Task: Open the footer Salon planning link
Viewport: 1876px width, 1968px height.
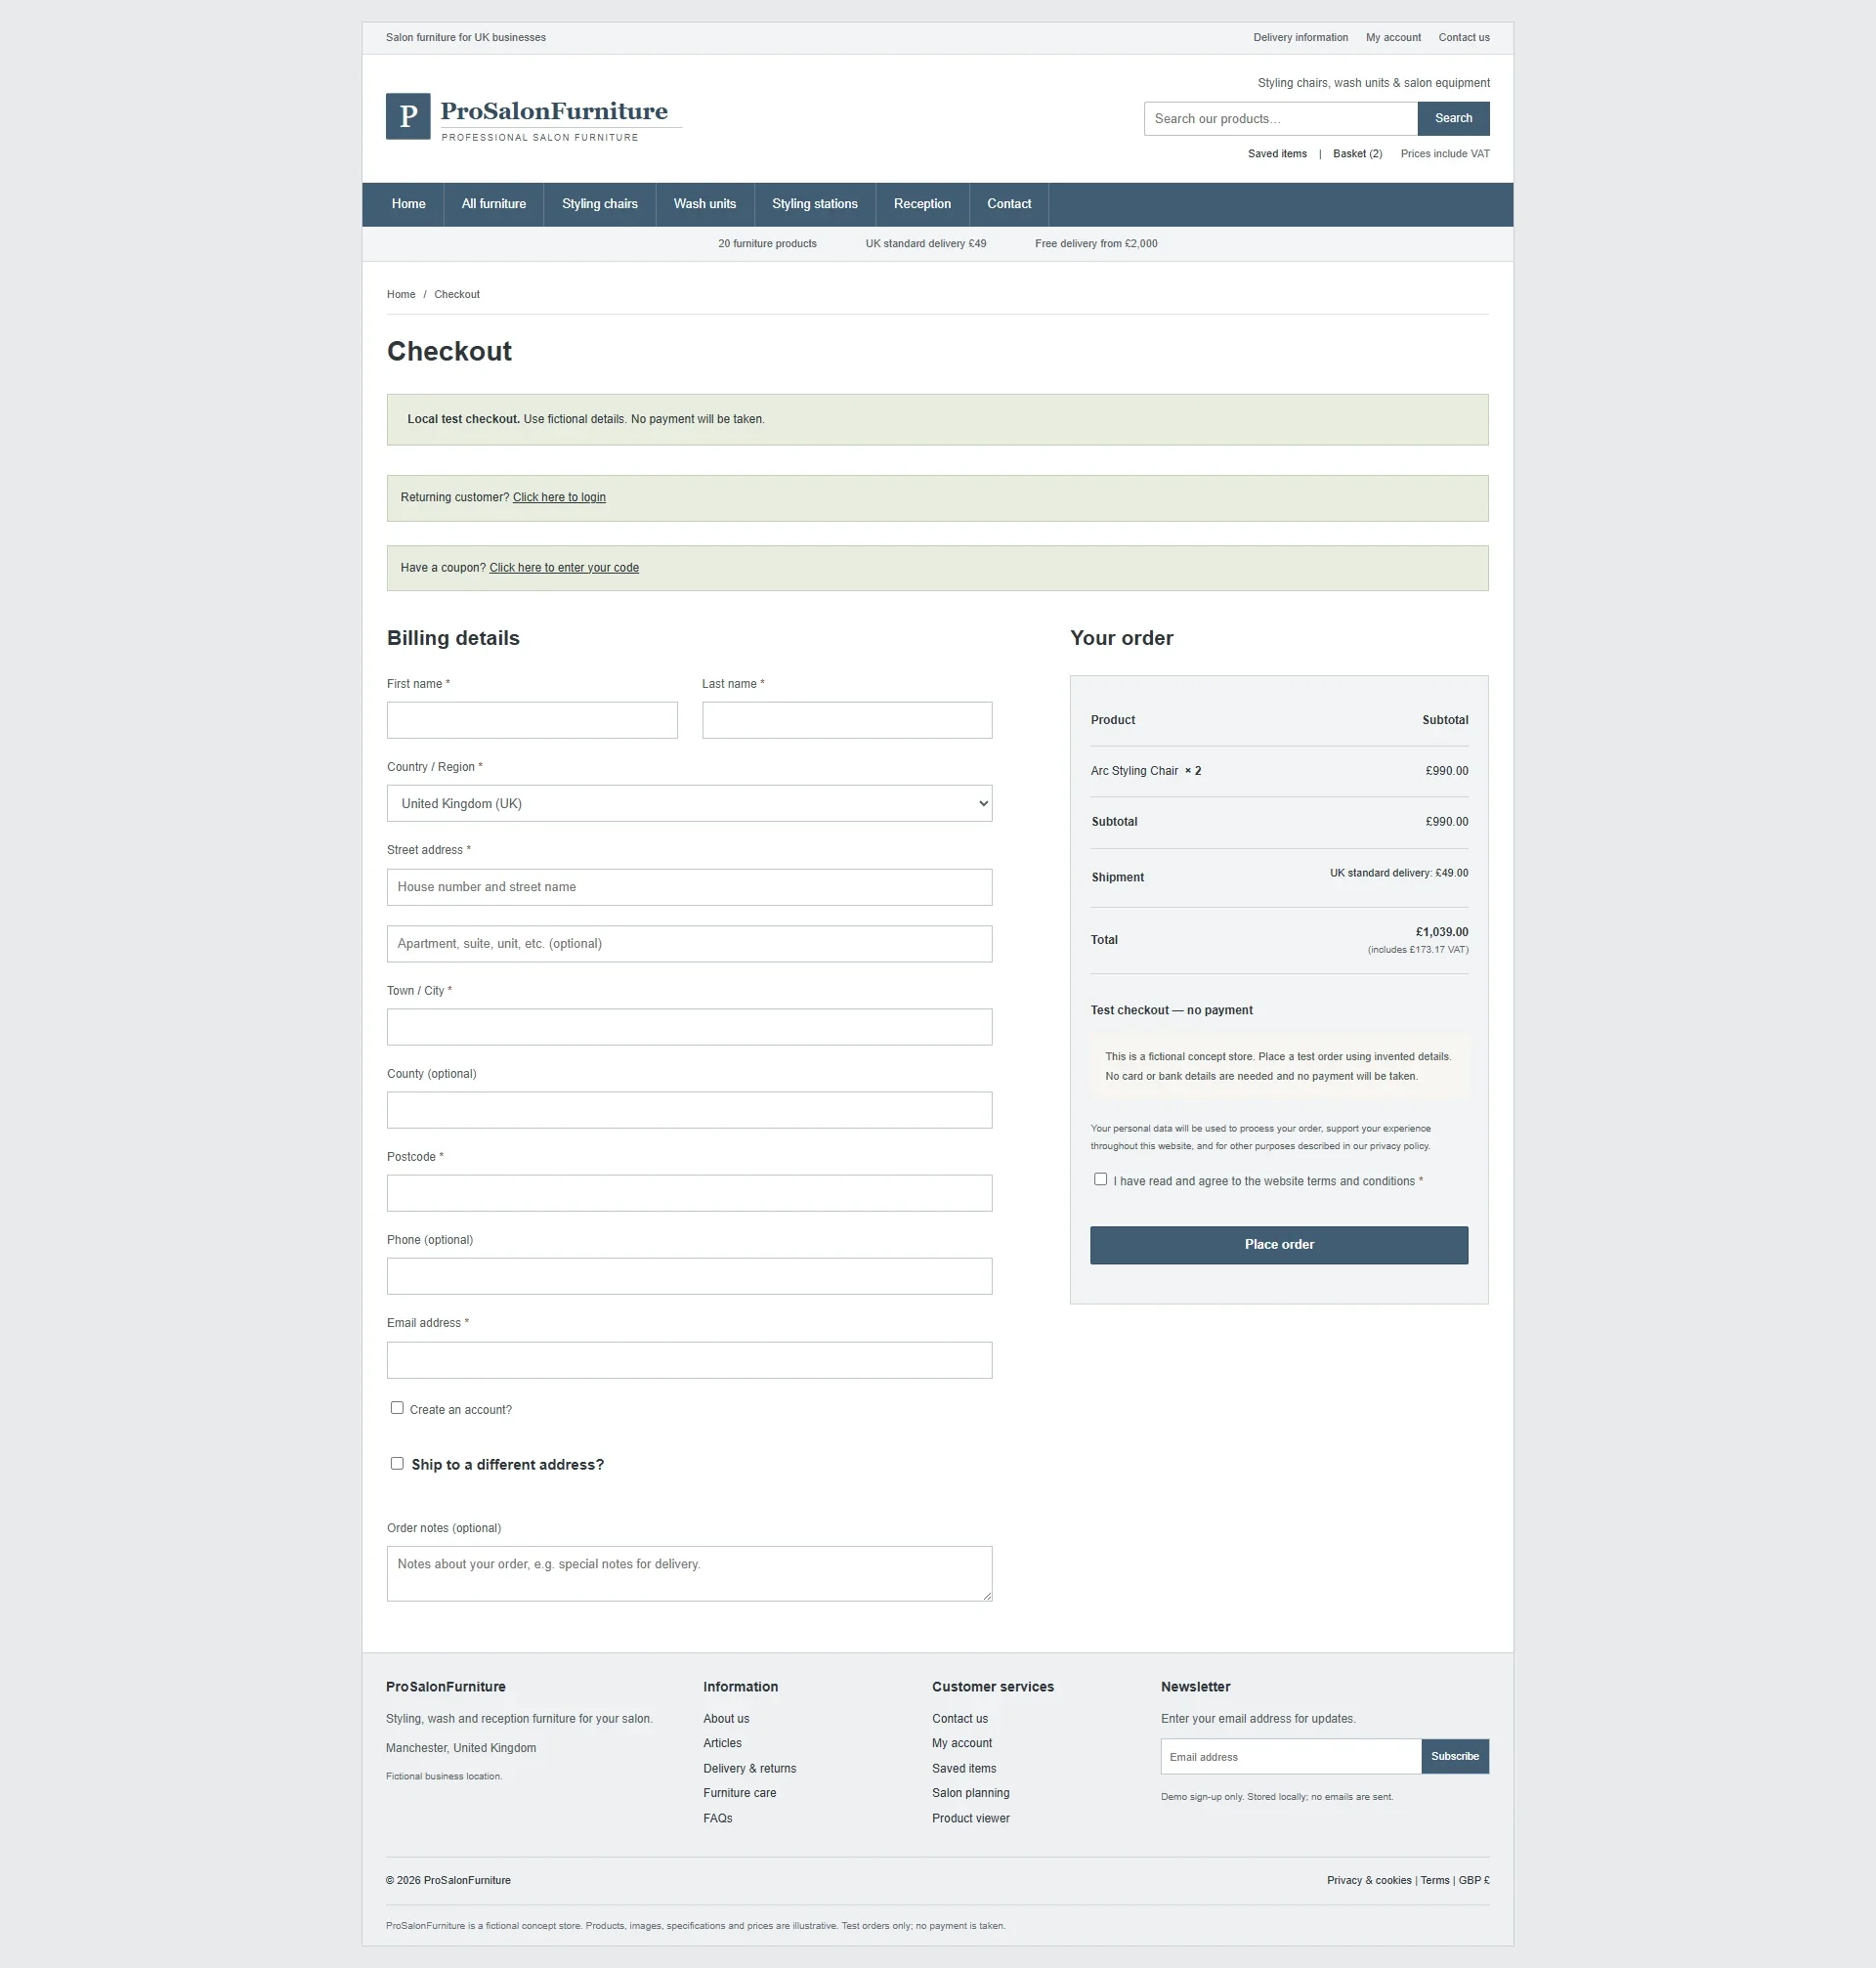Action: coord(970,1793)
